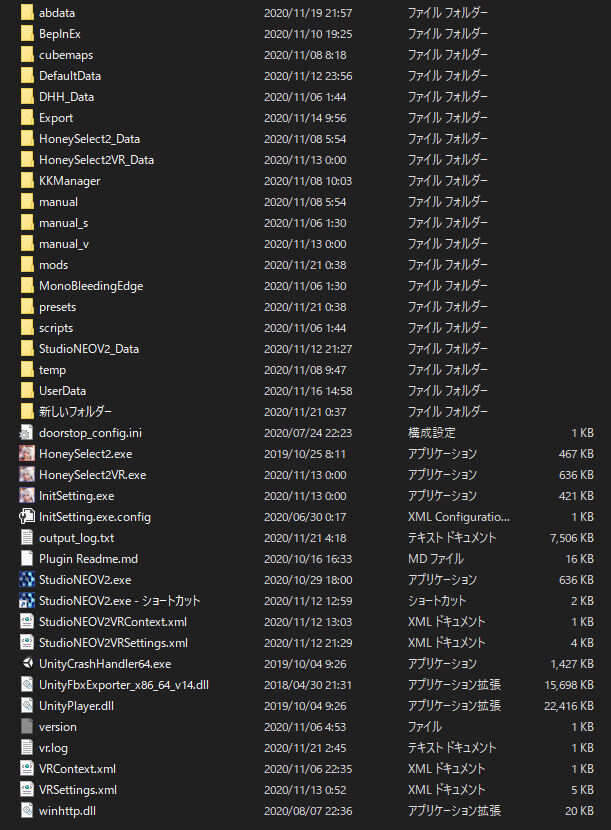Click the 構成設定 type cell
The width and height of the screenshot is (611, 830).
432,433
